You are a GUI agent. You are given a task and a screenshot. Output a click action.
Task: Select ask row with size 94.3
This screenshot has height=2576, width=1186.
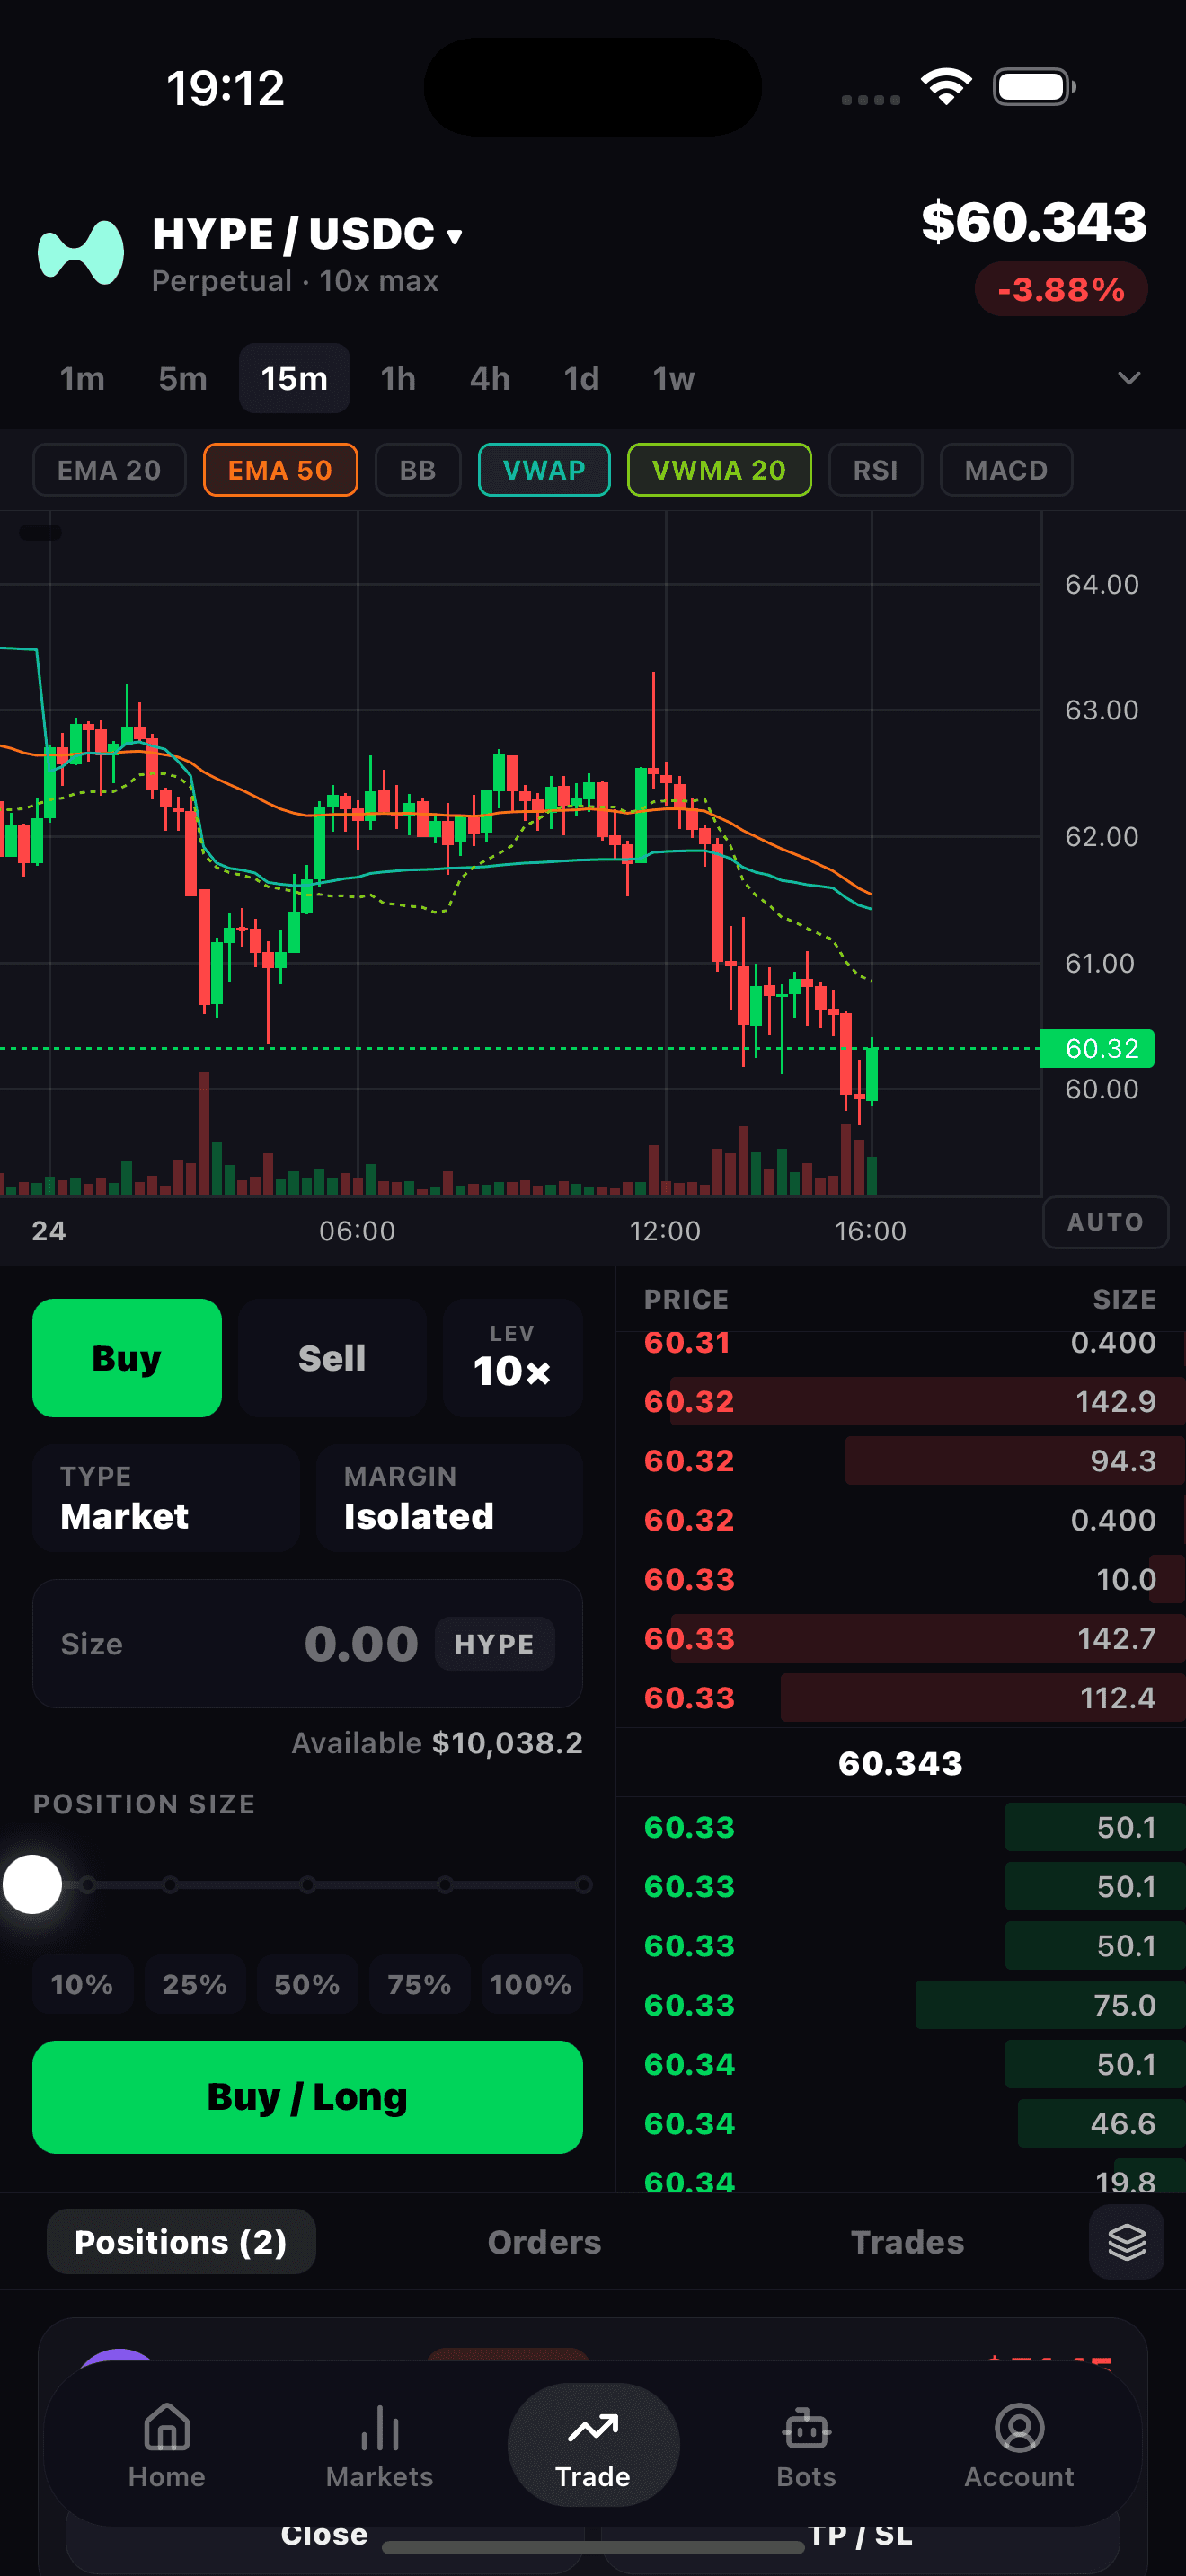click(900, 1460)
